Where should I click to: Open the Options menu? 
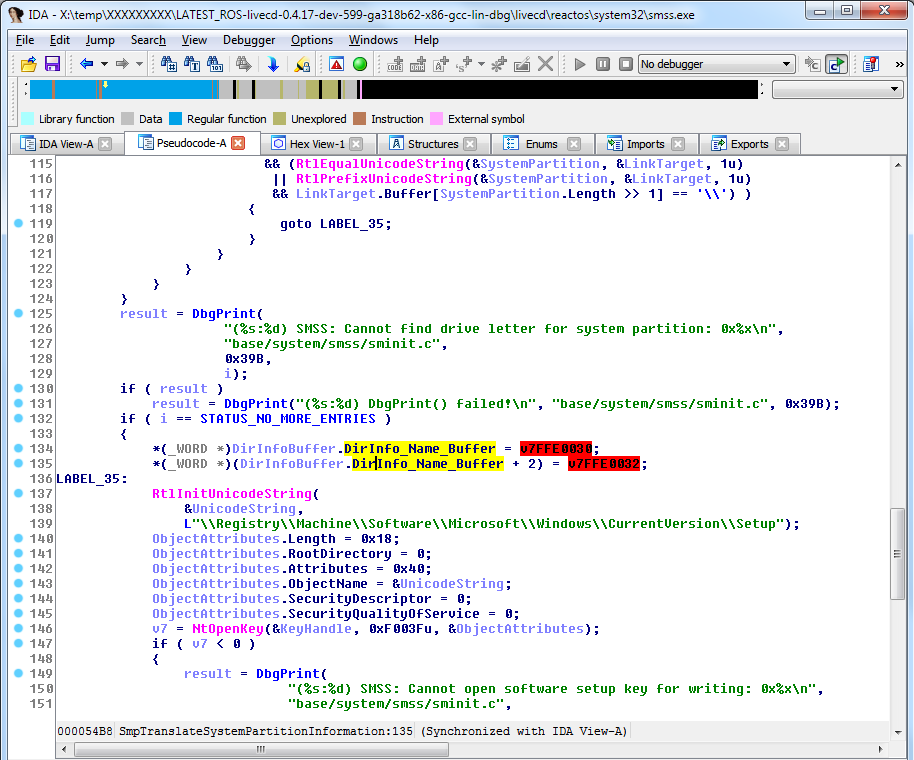click(x=312, y=40)
